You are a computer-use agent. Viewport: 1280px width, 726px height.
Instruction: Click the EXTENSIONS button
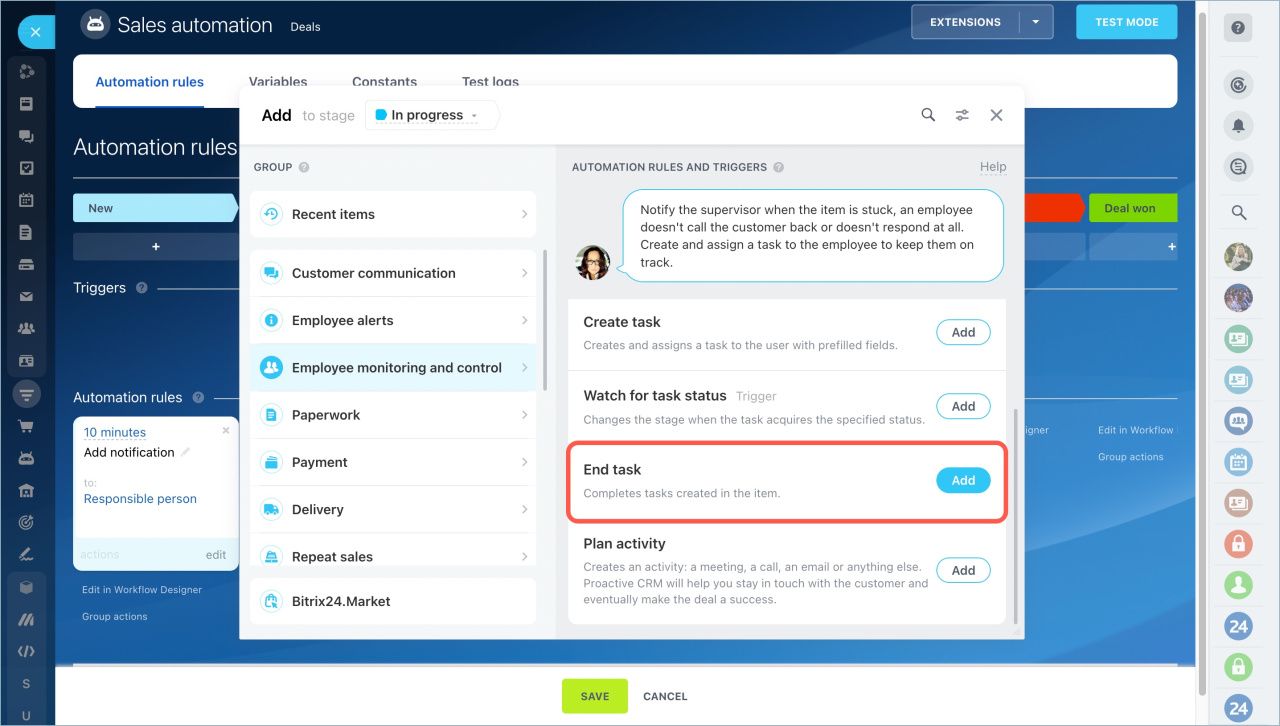tap(965, 22)
